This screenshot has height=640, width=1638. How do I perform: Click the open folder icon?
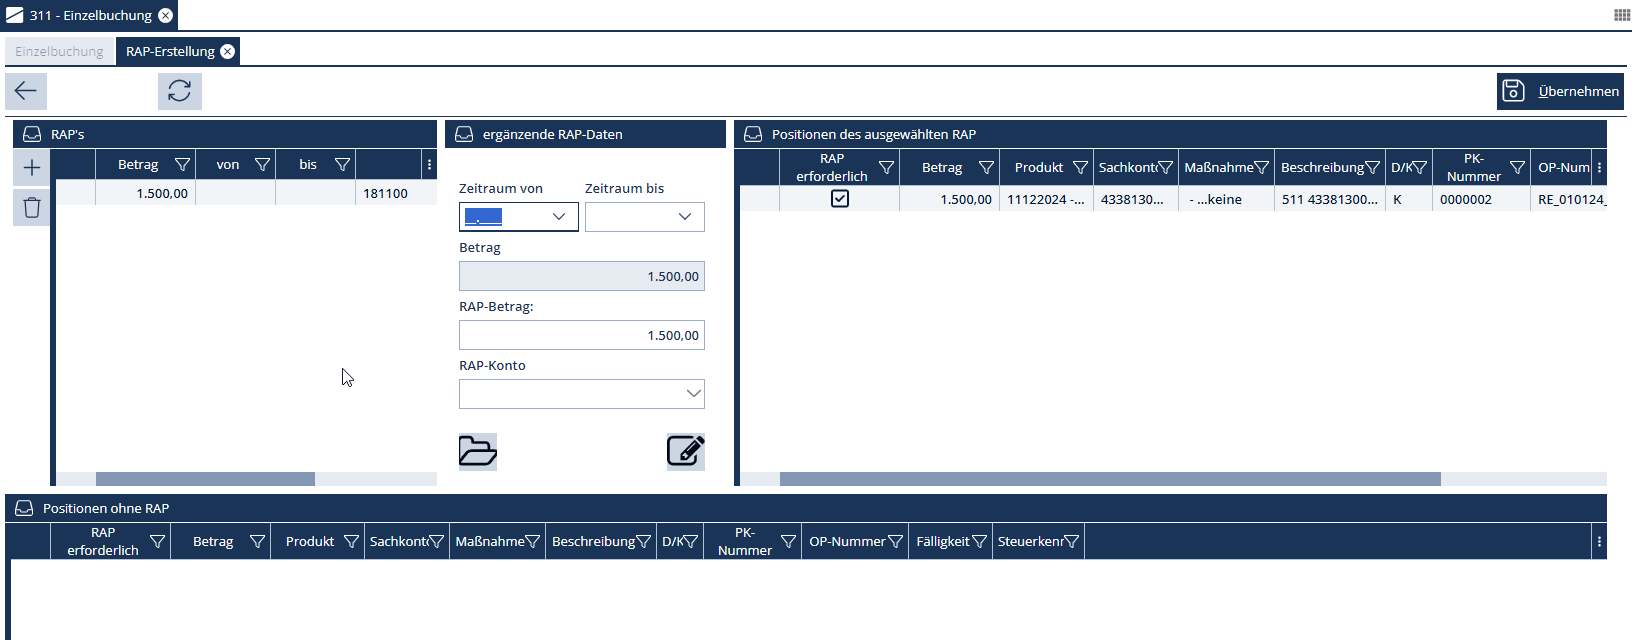click(x=478, y=452)
